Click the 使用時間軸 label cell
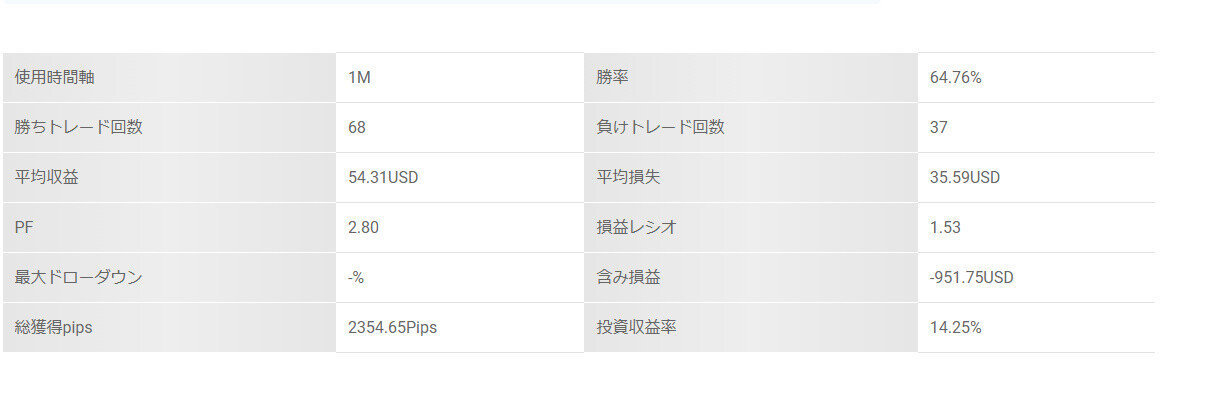 pyautogui.click(x=169, y=77)
